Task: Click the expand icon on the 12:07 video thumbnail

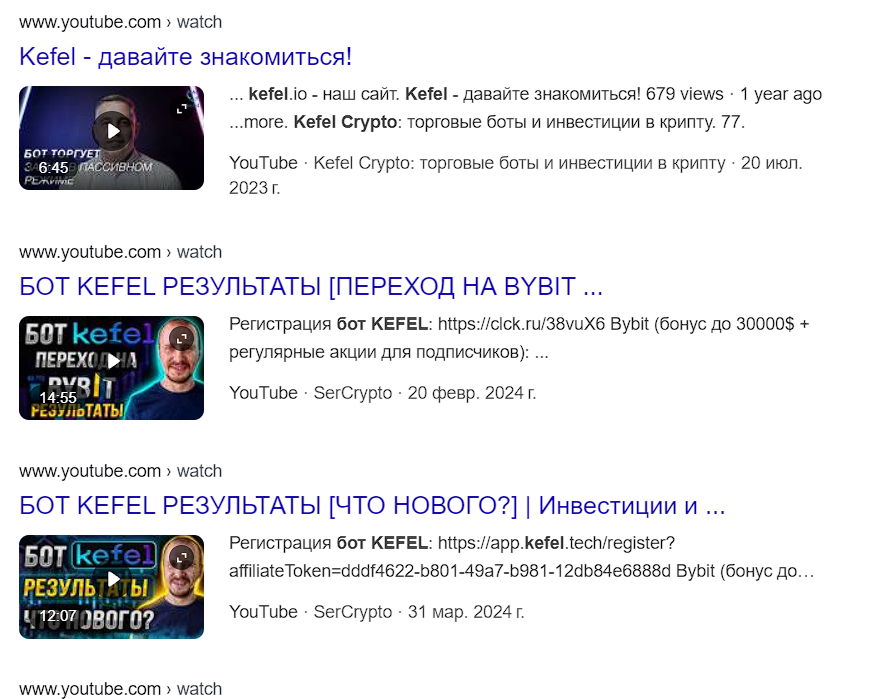Action: pyautogui.click(x=181, y=558)
